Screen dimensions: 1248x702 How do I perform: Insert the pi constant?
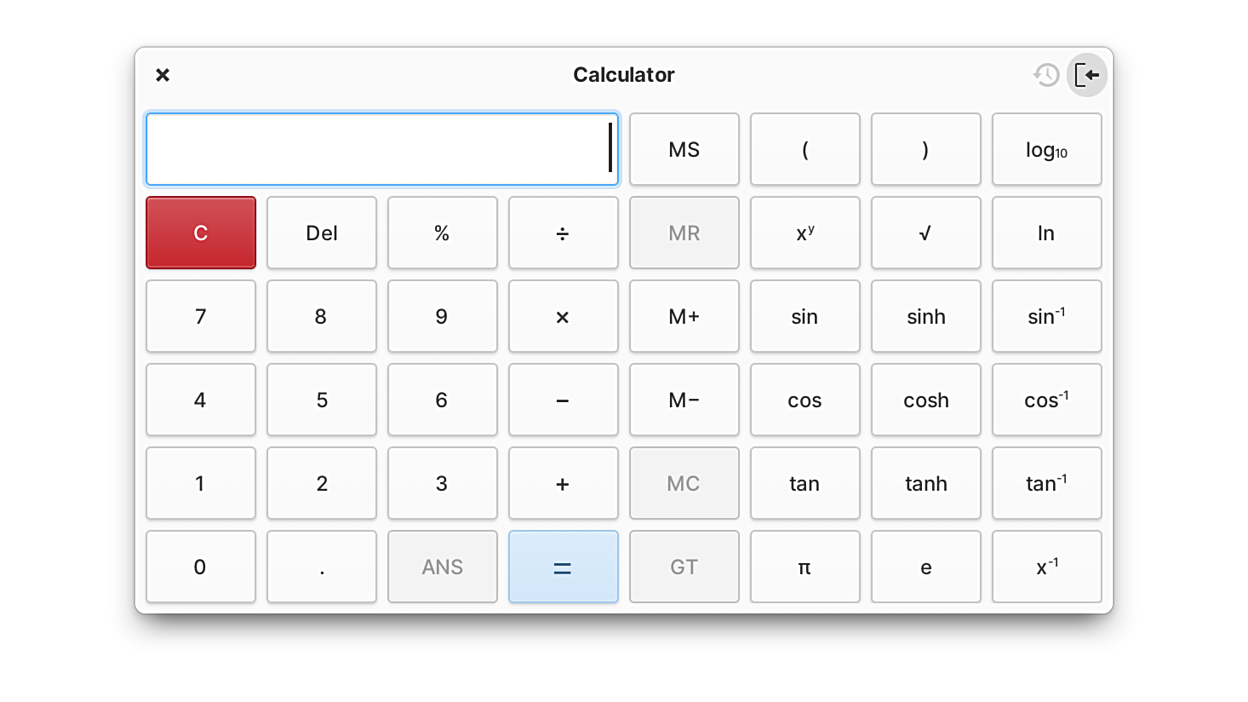point(805,567)
